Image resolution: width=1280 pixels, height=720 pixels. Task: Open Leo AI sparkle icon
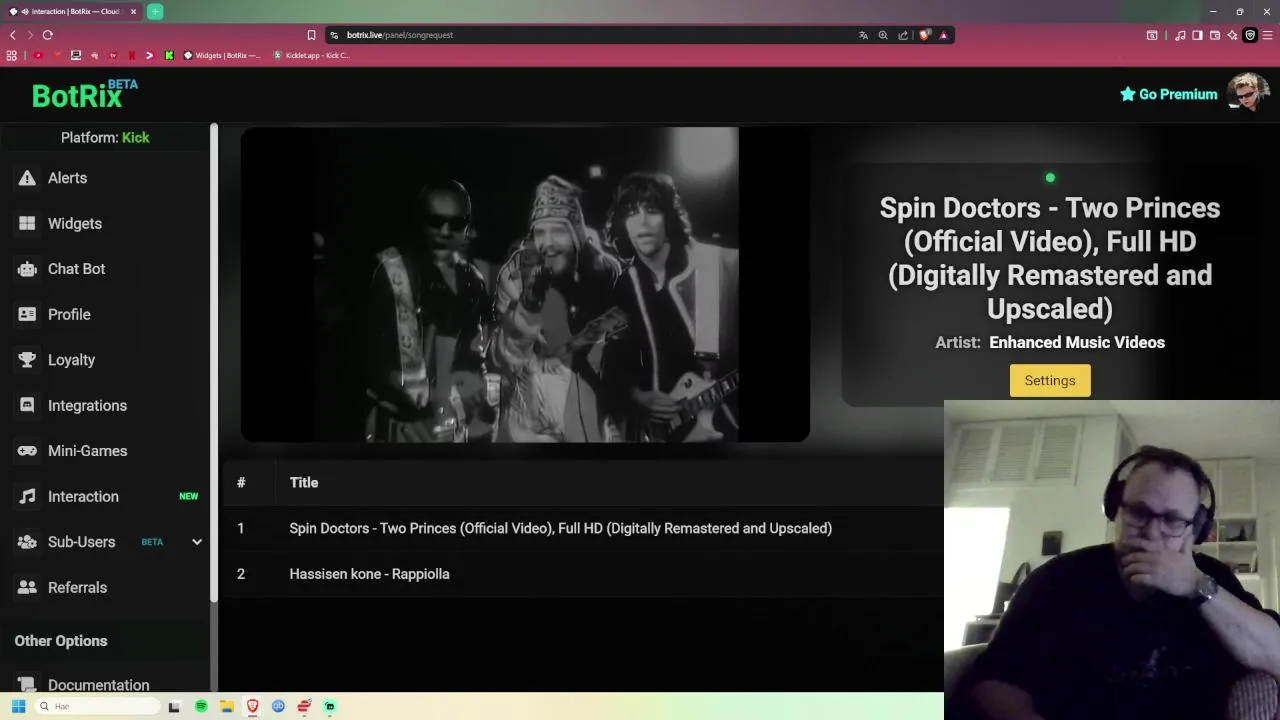[1232, 35]
